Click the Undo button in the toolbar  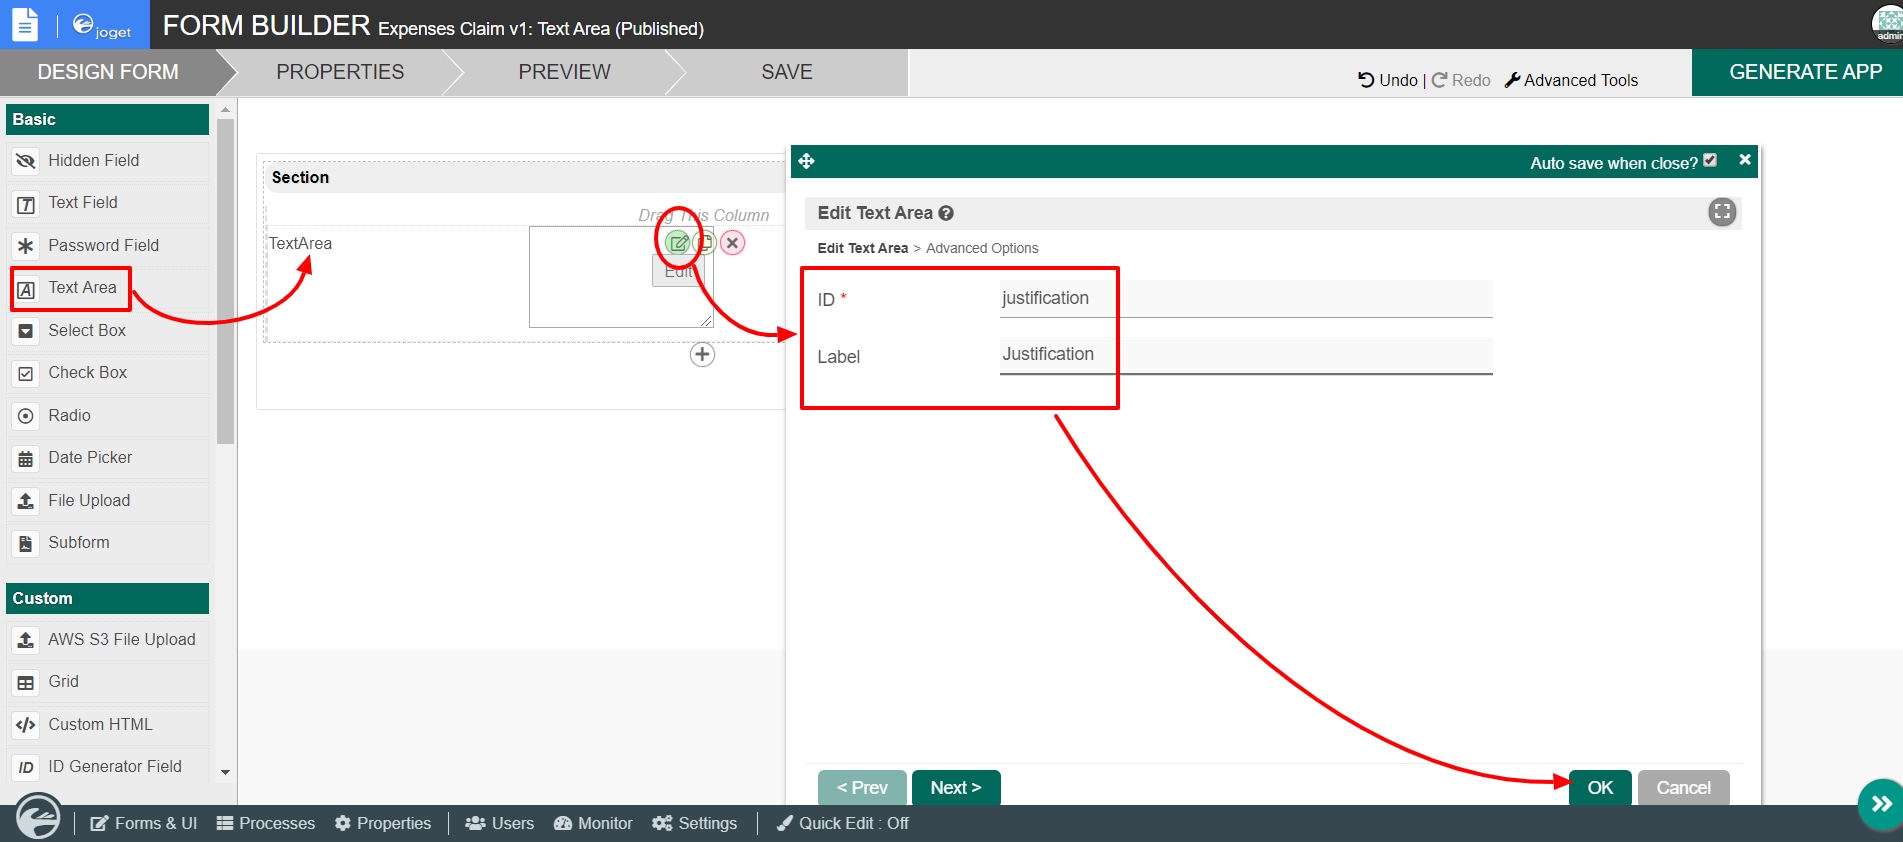pos(1388,80)
